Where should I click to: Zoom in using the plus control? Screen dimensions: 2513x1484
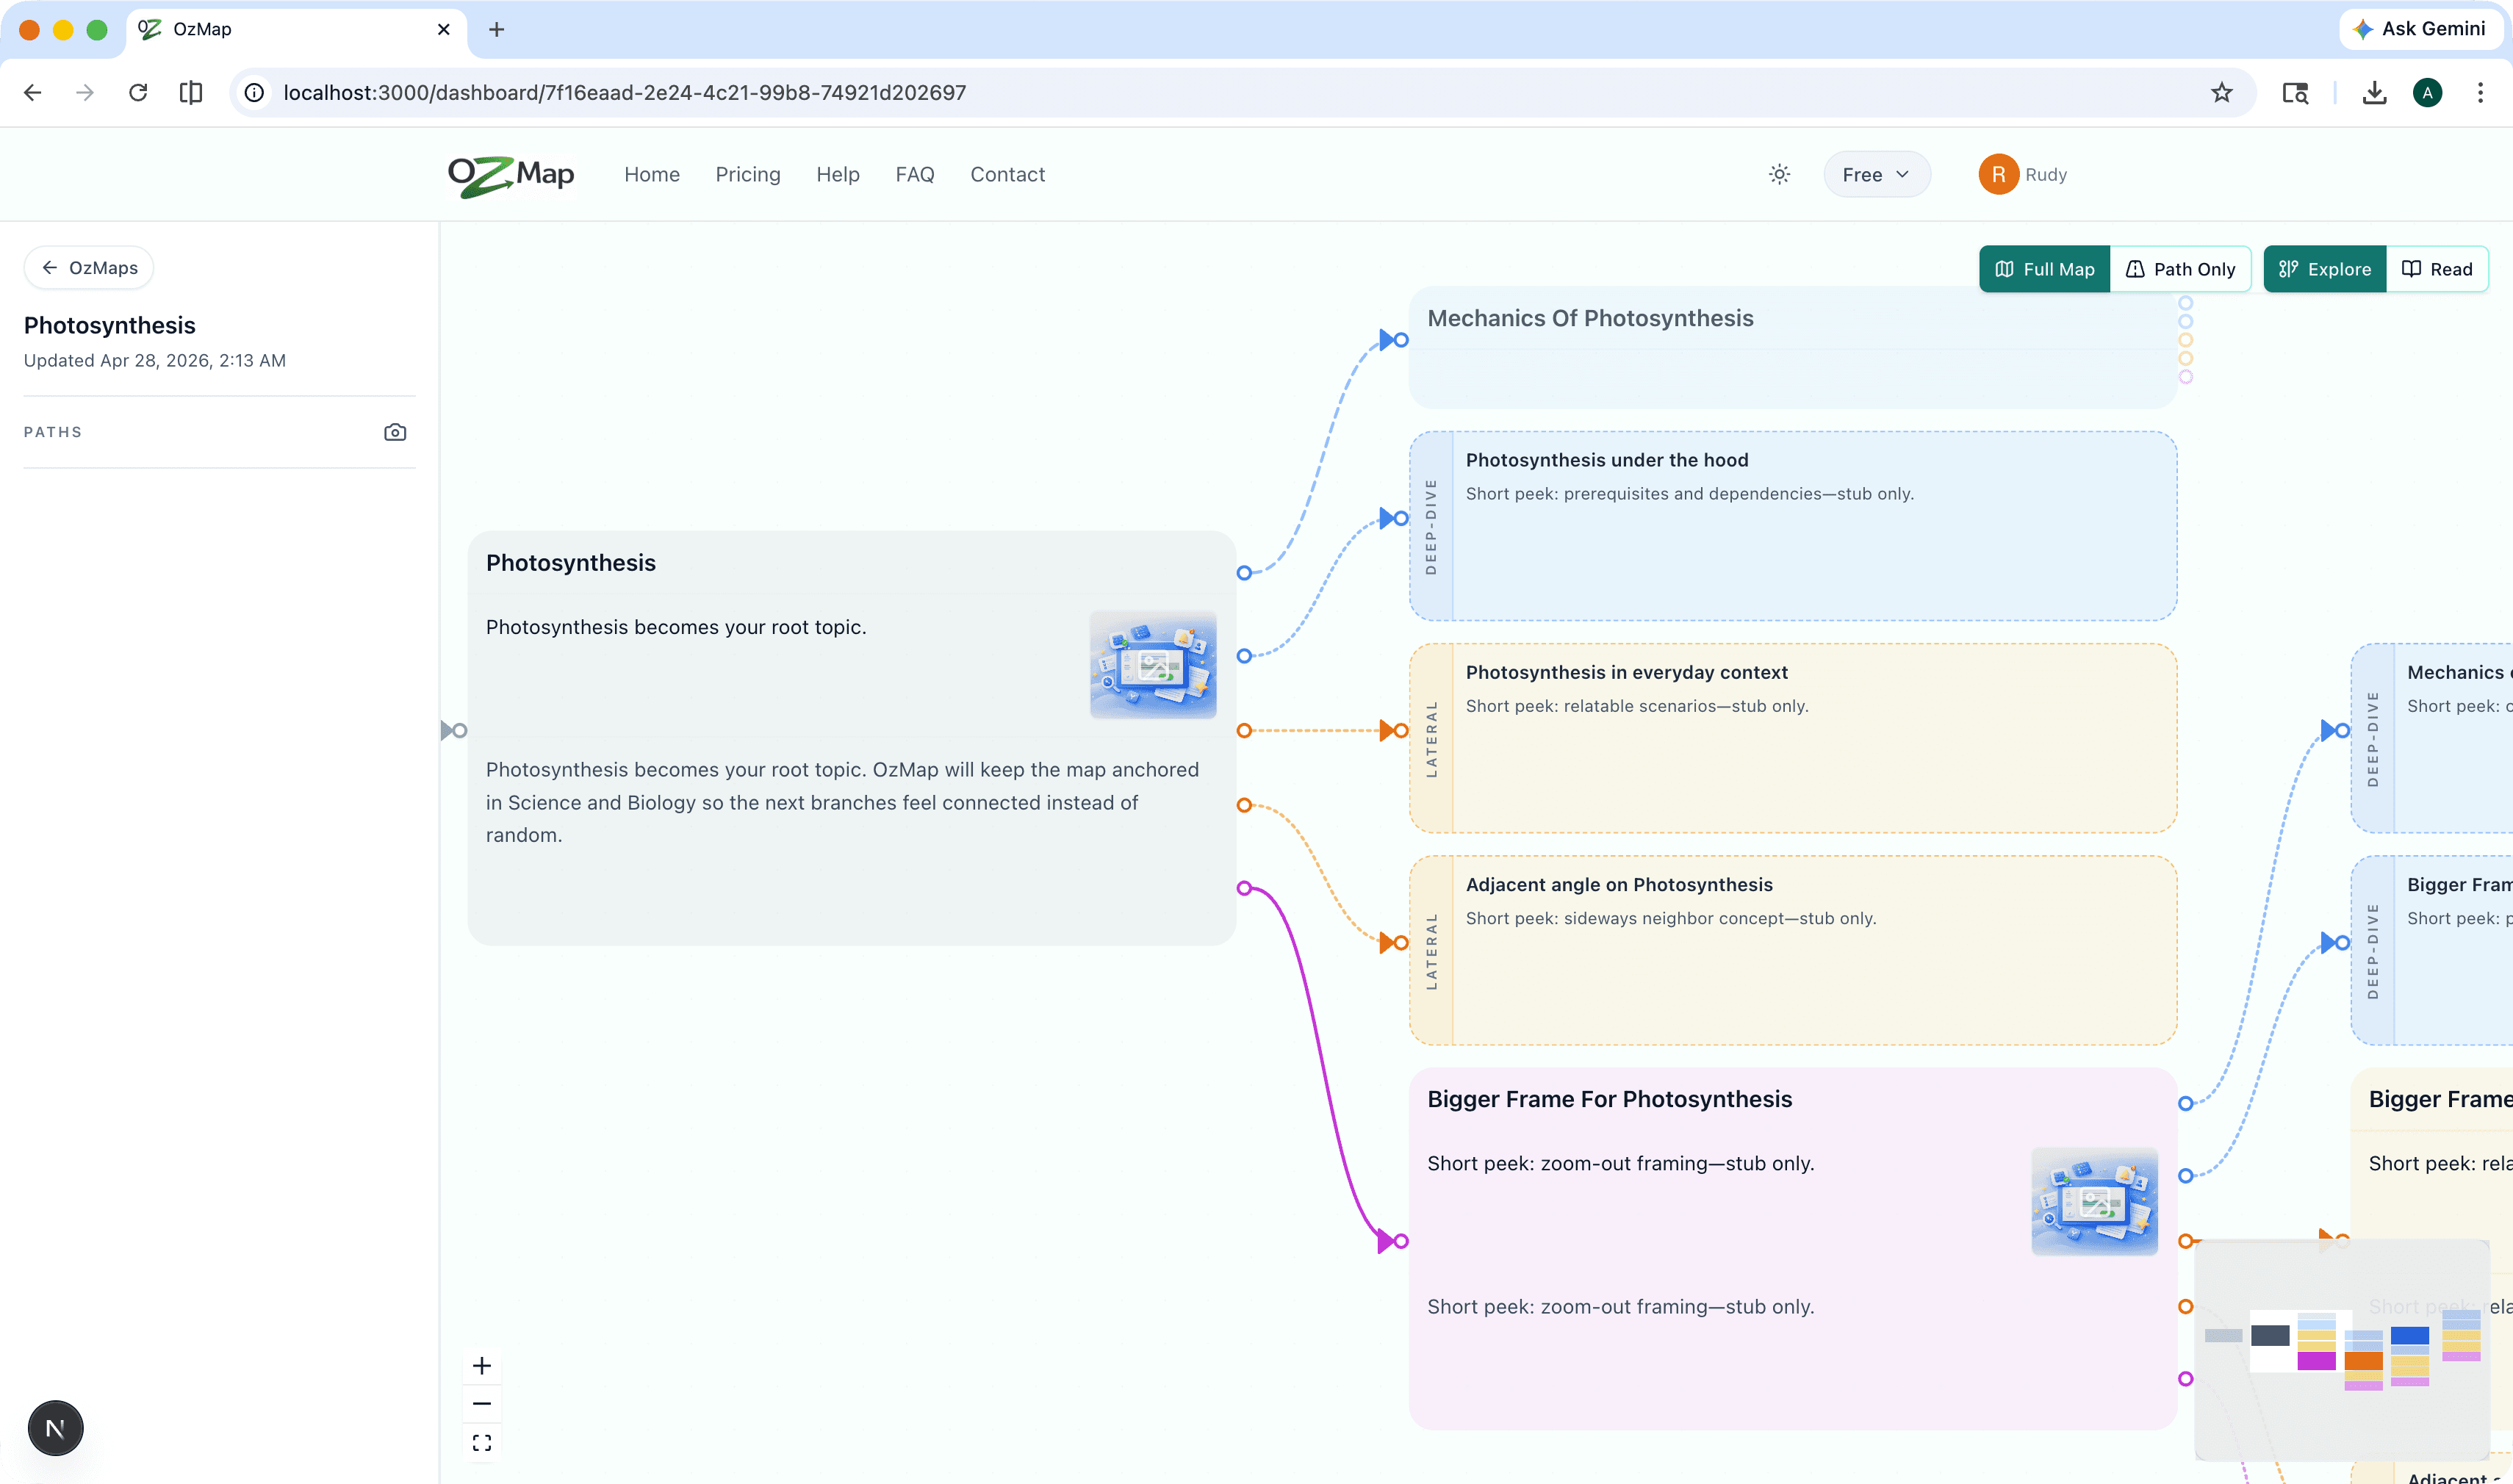tap(482, 1366)
